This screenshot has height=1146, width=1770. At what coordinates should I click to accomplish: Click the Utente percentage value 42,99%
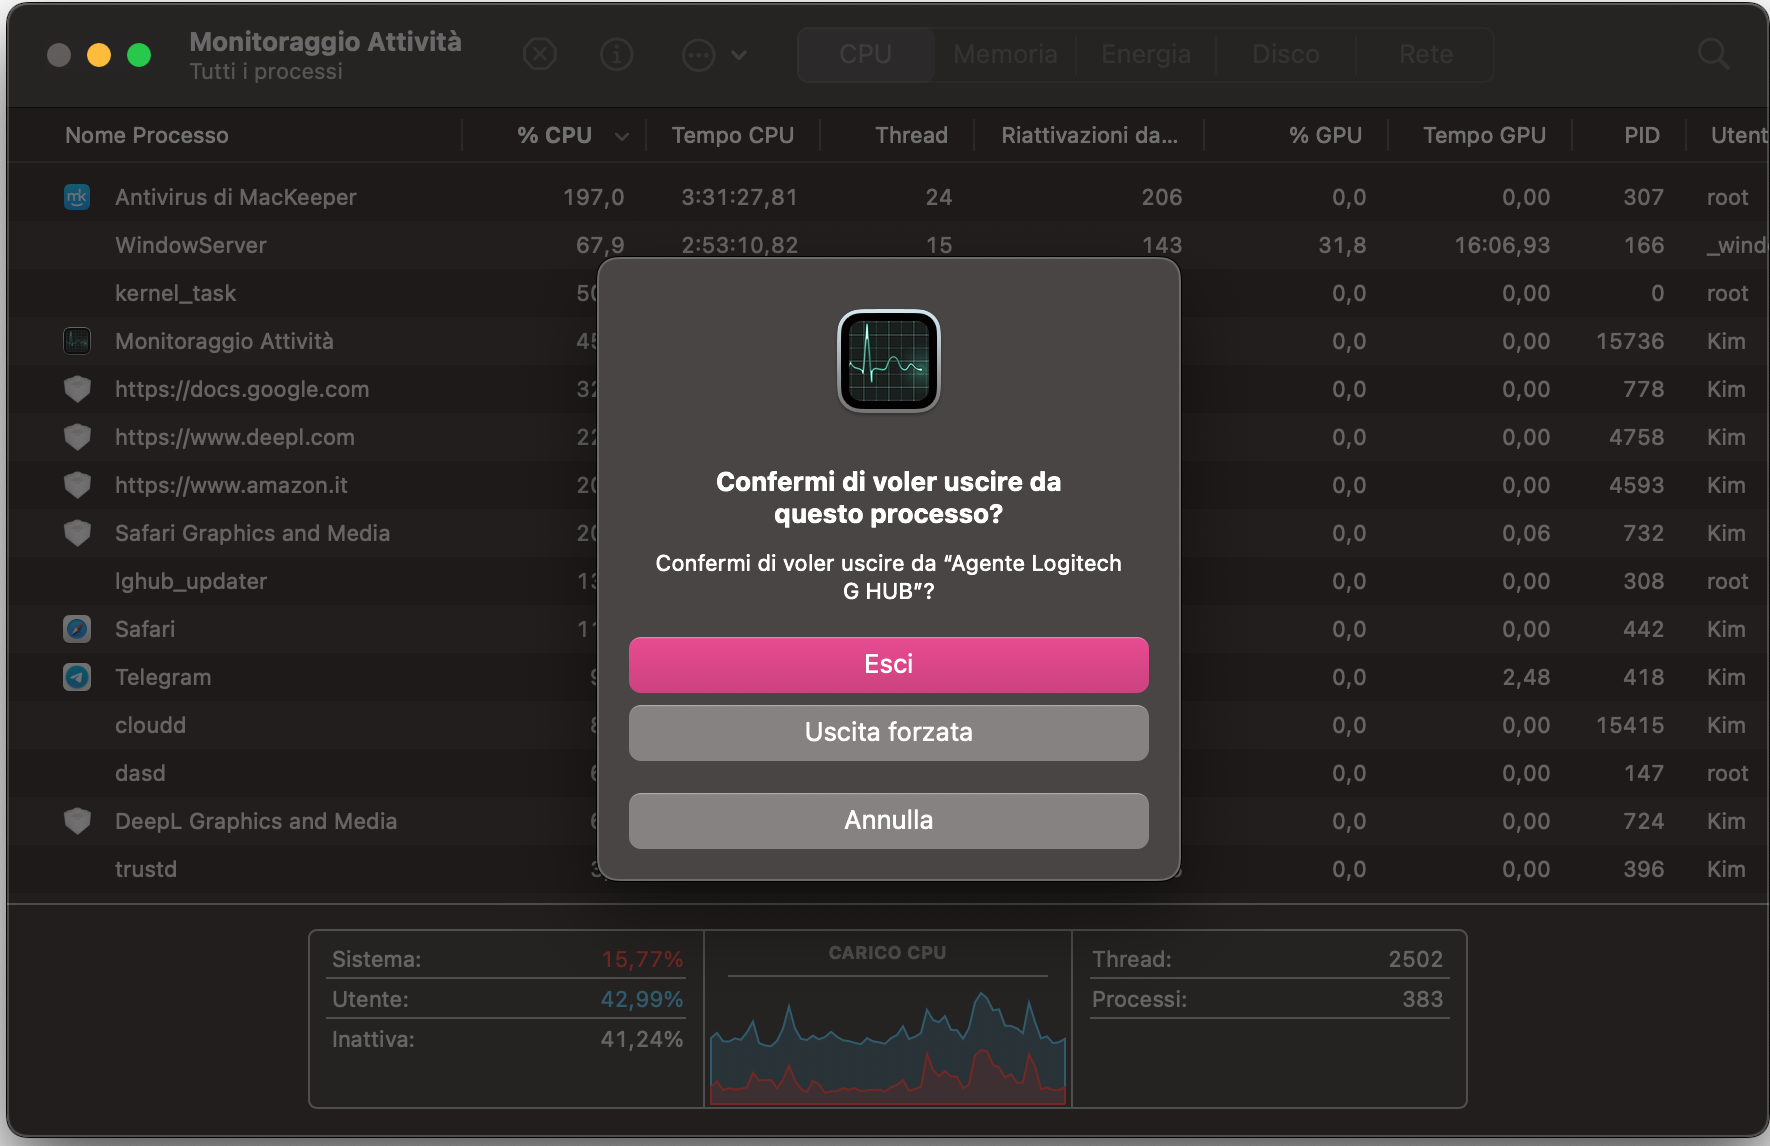tap(642, 999)
